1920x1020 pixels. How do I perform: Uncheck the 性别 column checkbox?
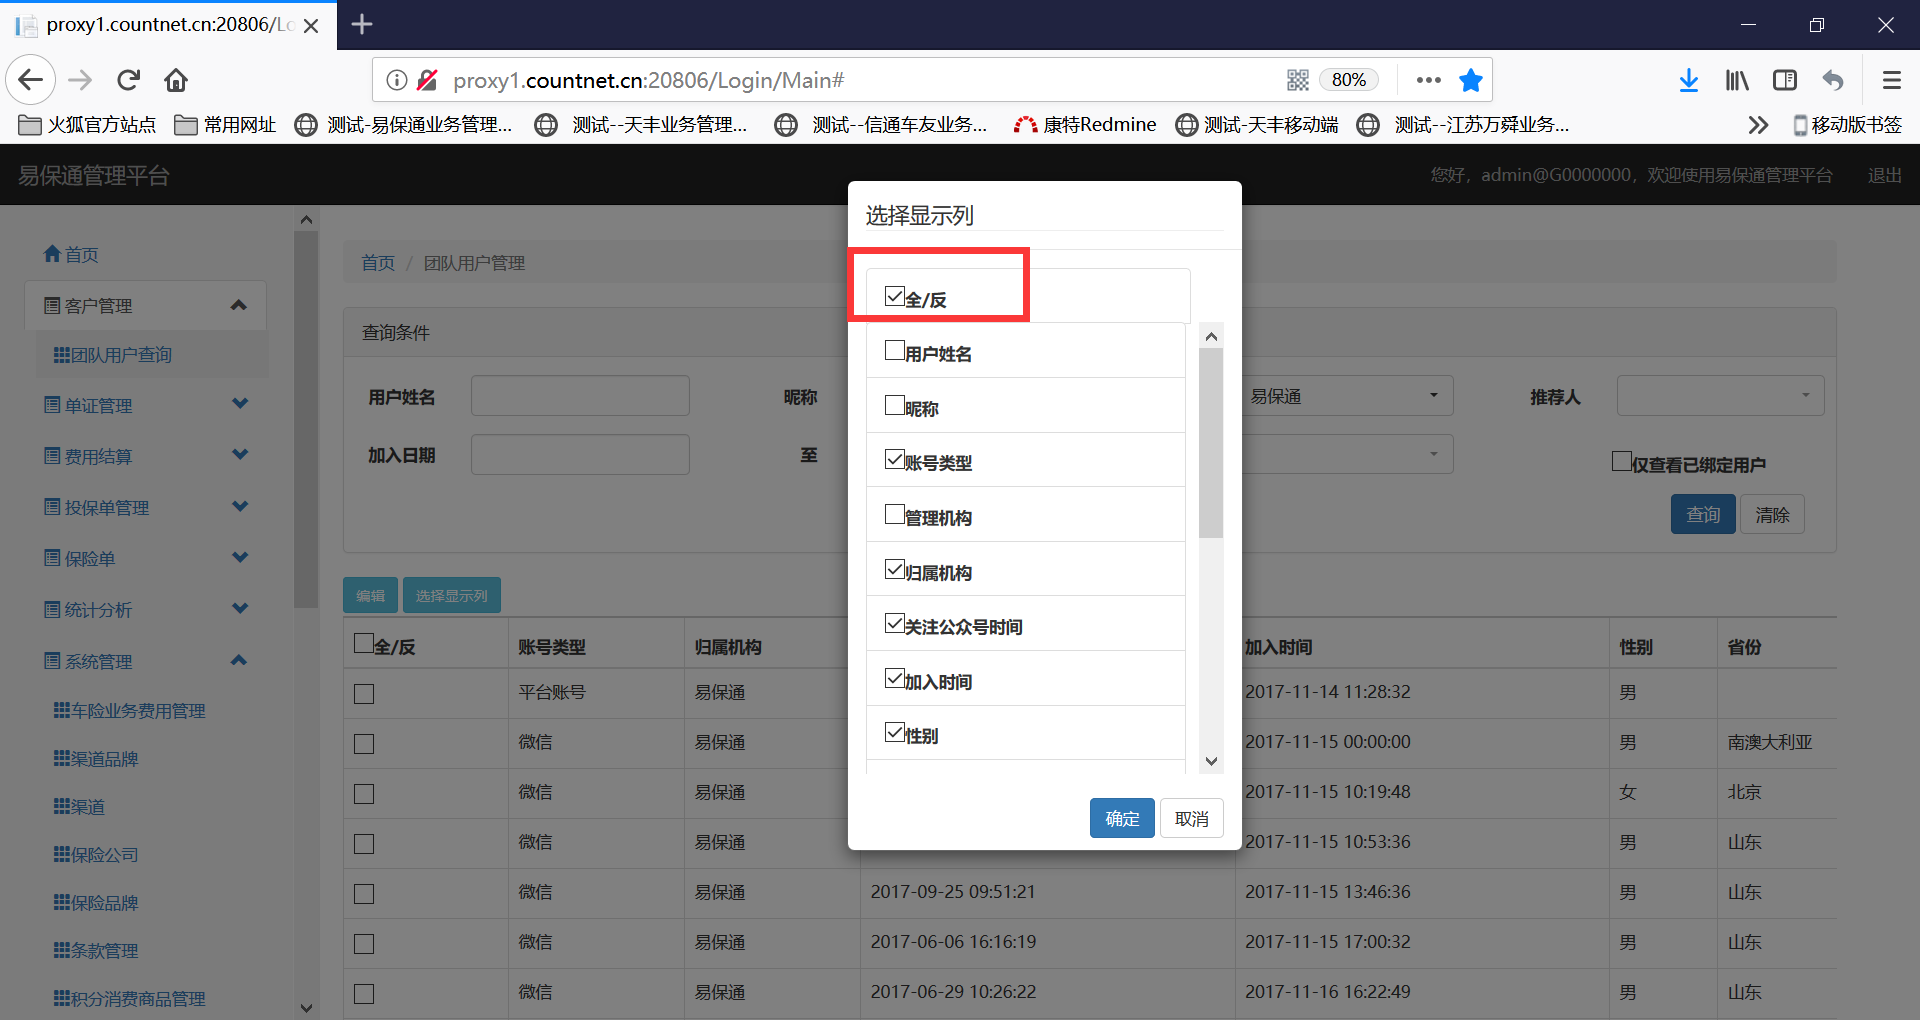(895, 733)
